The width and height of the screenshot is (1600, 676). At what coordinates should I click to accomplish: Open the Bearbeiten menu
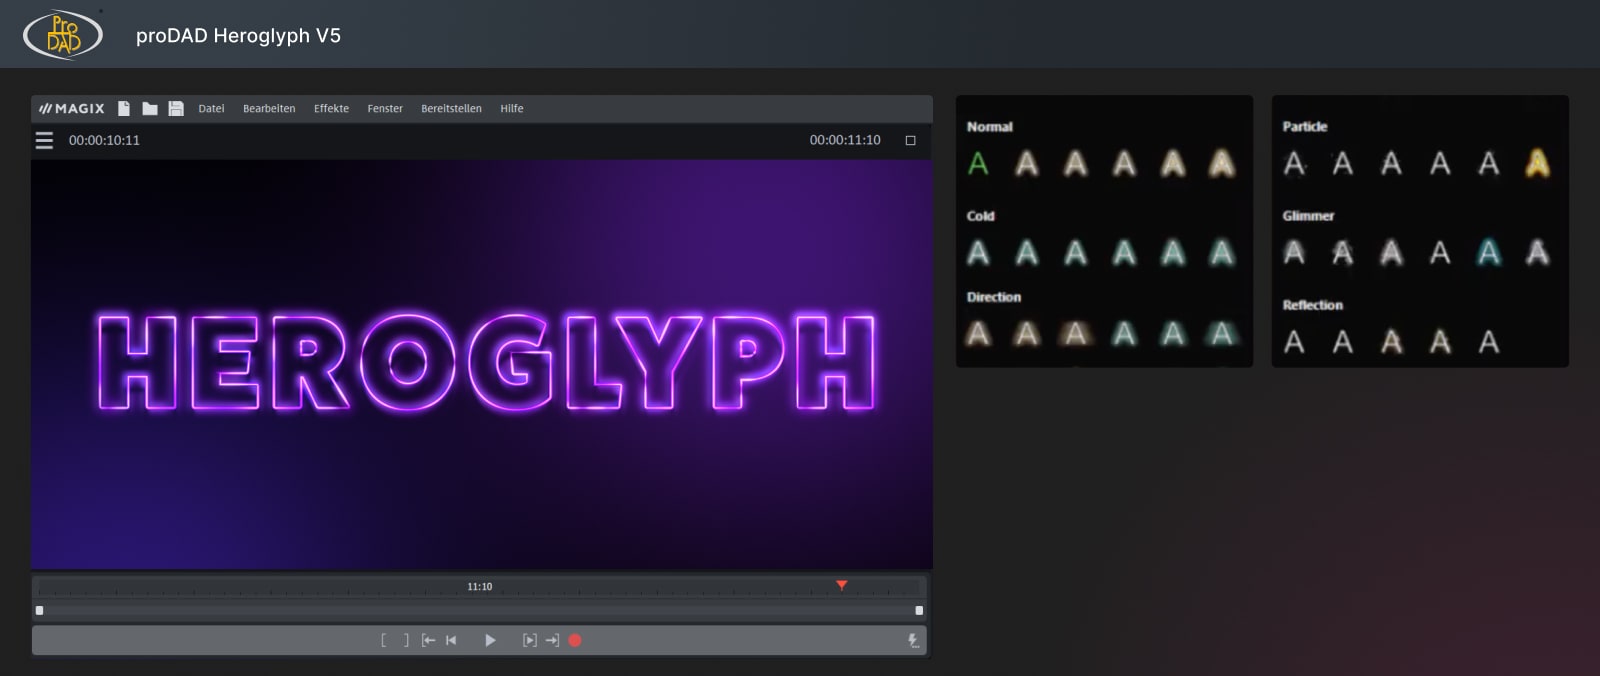coord(269,108)
